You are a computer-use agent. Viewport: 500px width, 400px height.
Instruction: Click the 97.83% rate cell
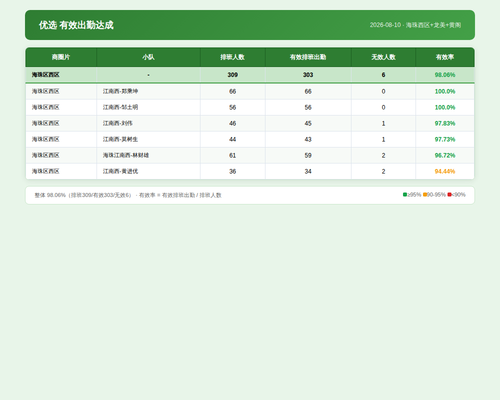click(x=445, y=123)
